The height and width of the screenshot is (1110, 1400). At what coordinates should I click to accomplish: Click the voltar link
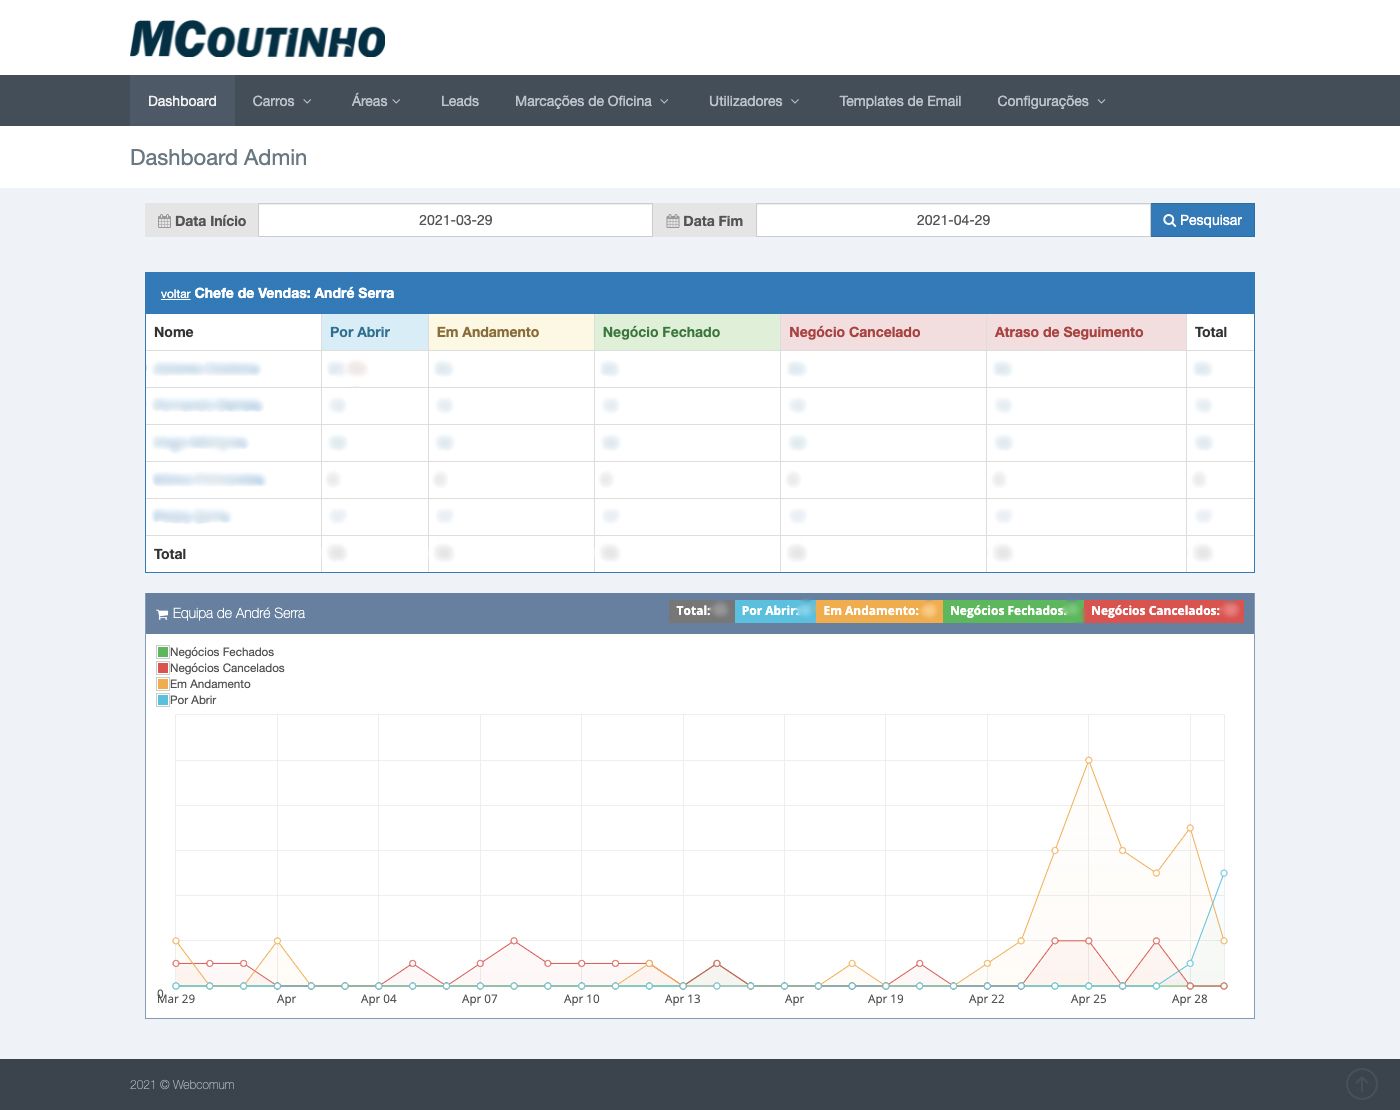175,294
